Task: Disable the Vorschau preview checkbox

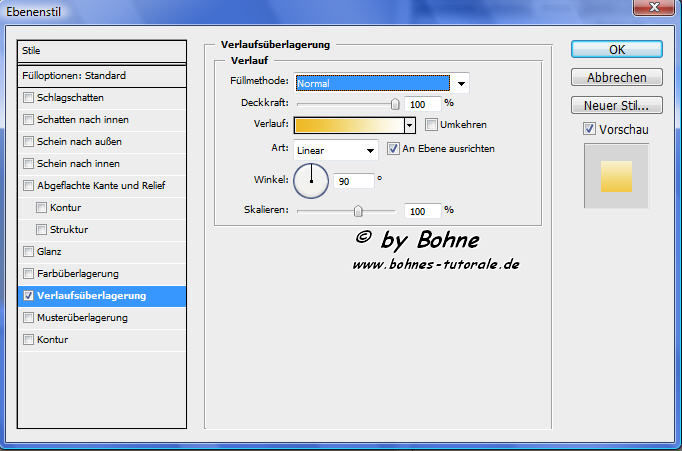Action: click(590, 129)
